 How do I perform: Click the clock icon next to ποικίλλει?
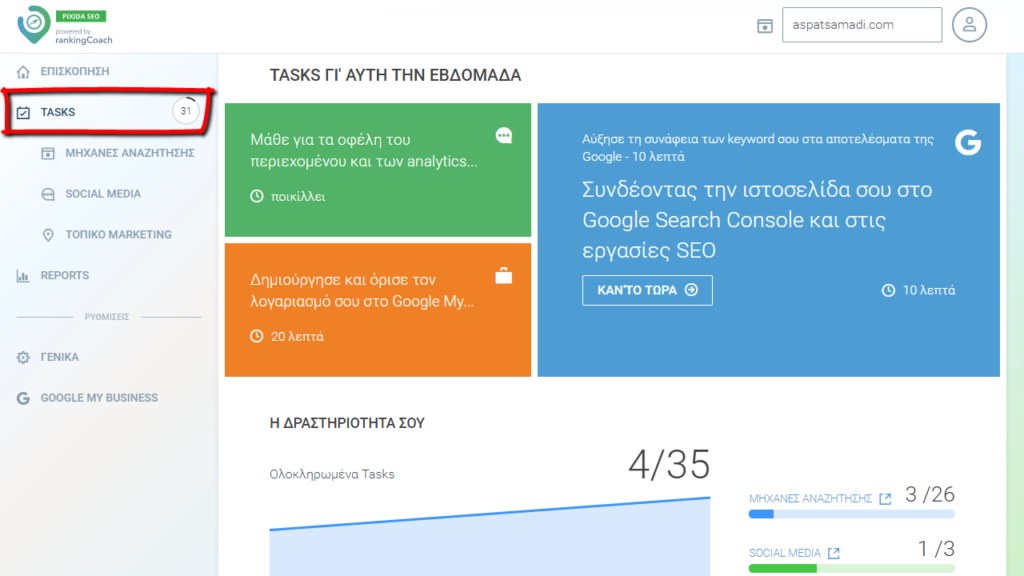[x=257, y=196]
